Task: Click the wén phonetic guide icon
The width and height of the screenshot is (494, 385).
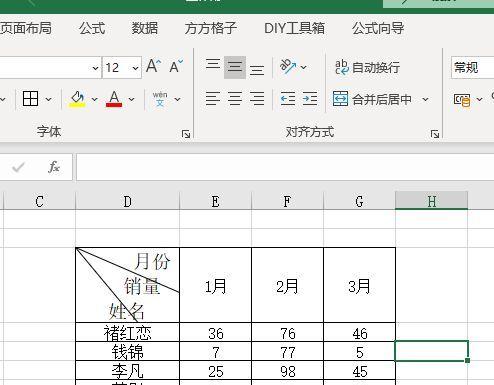Action: point(160,99)
